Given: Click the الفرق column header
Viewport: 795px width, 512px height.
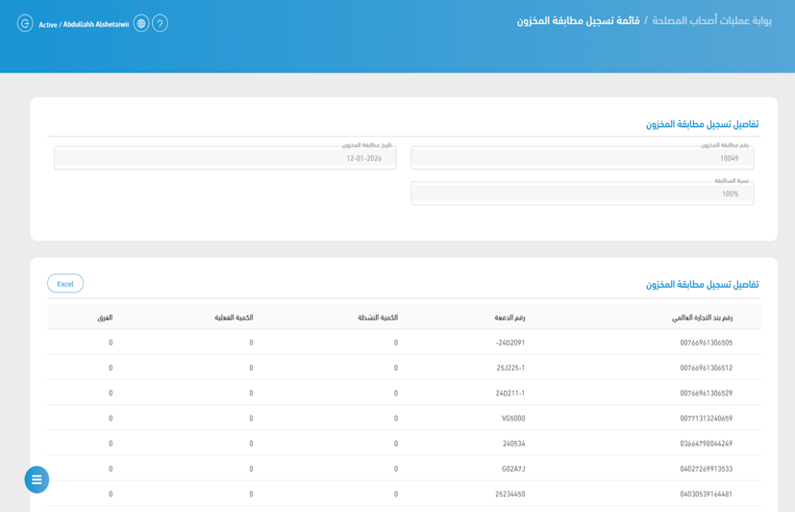Looking at the screenshot, I should click(104, 318).
